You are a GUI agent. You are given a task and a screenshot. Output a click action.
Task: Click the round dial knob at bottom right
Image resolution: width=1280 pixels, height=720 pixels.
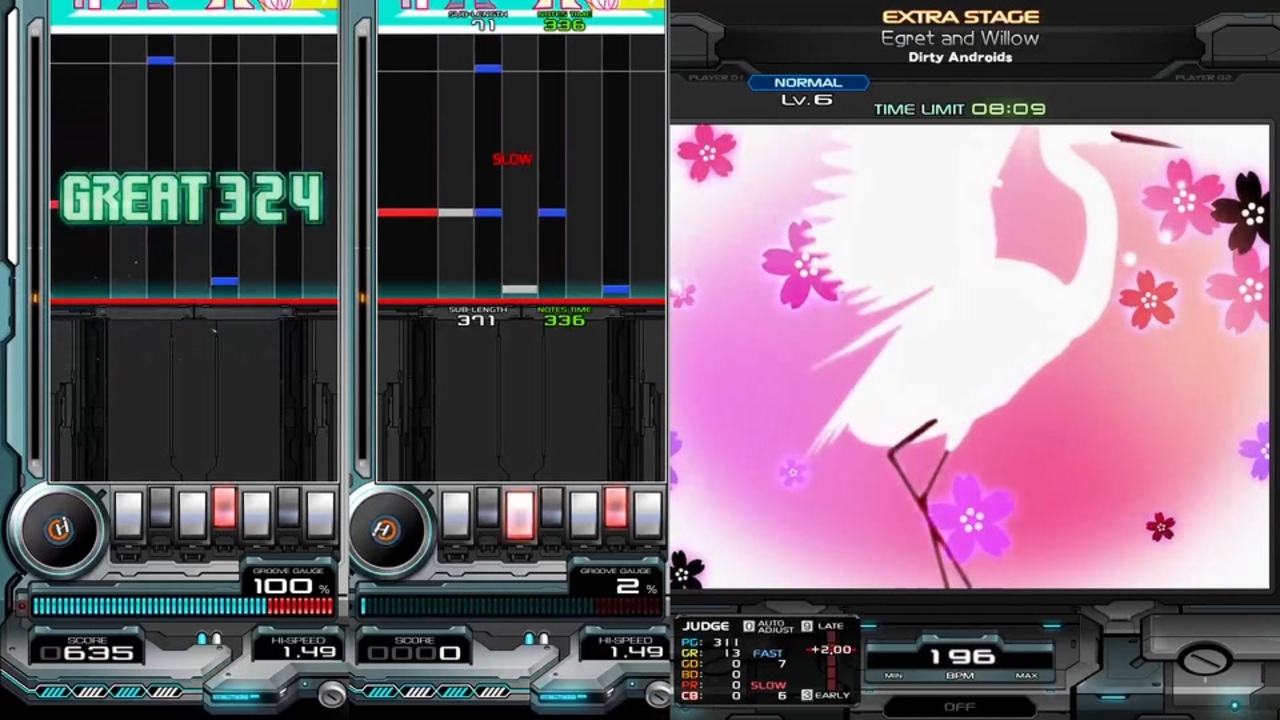pos(1206,659)
